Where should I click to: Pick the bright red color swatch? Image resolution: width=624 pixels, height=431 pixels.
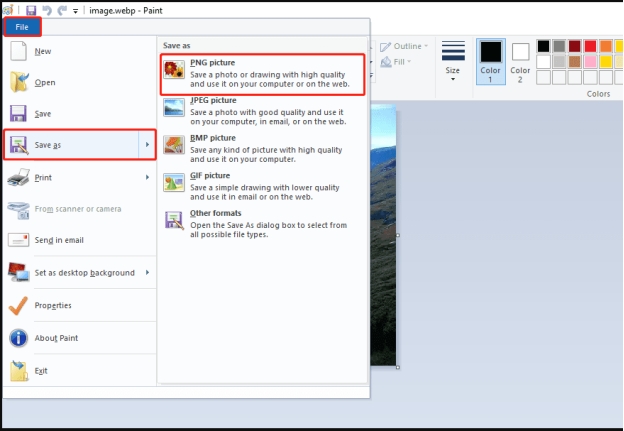[x=590, y=46]
